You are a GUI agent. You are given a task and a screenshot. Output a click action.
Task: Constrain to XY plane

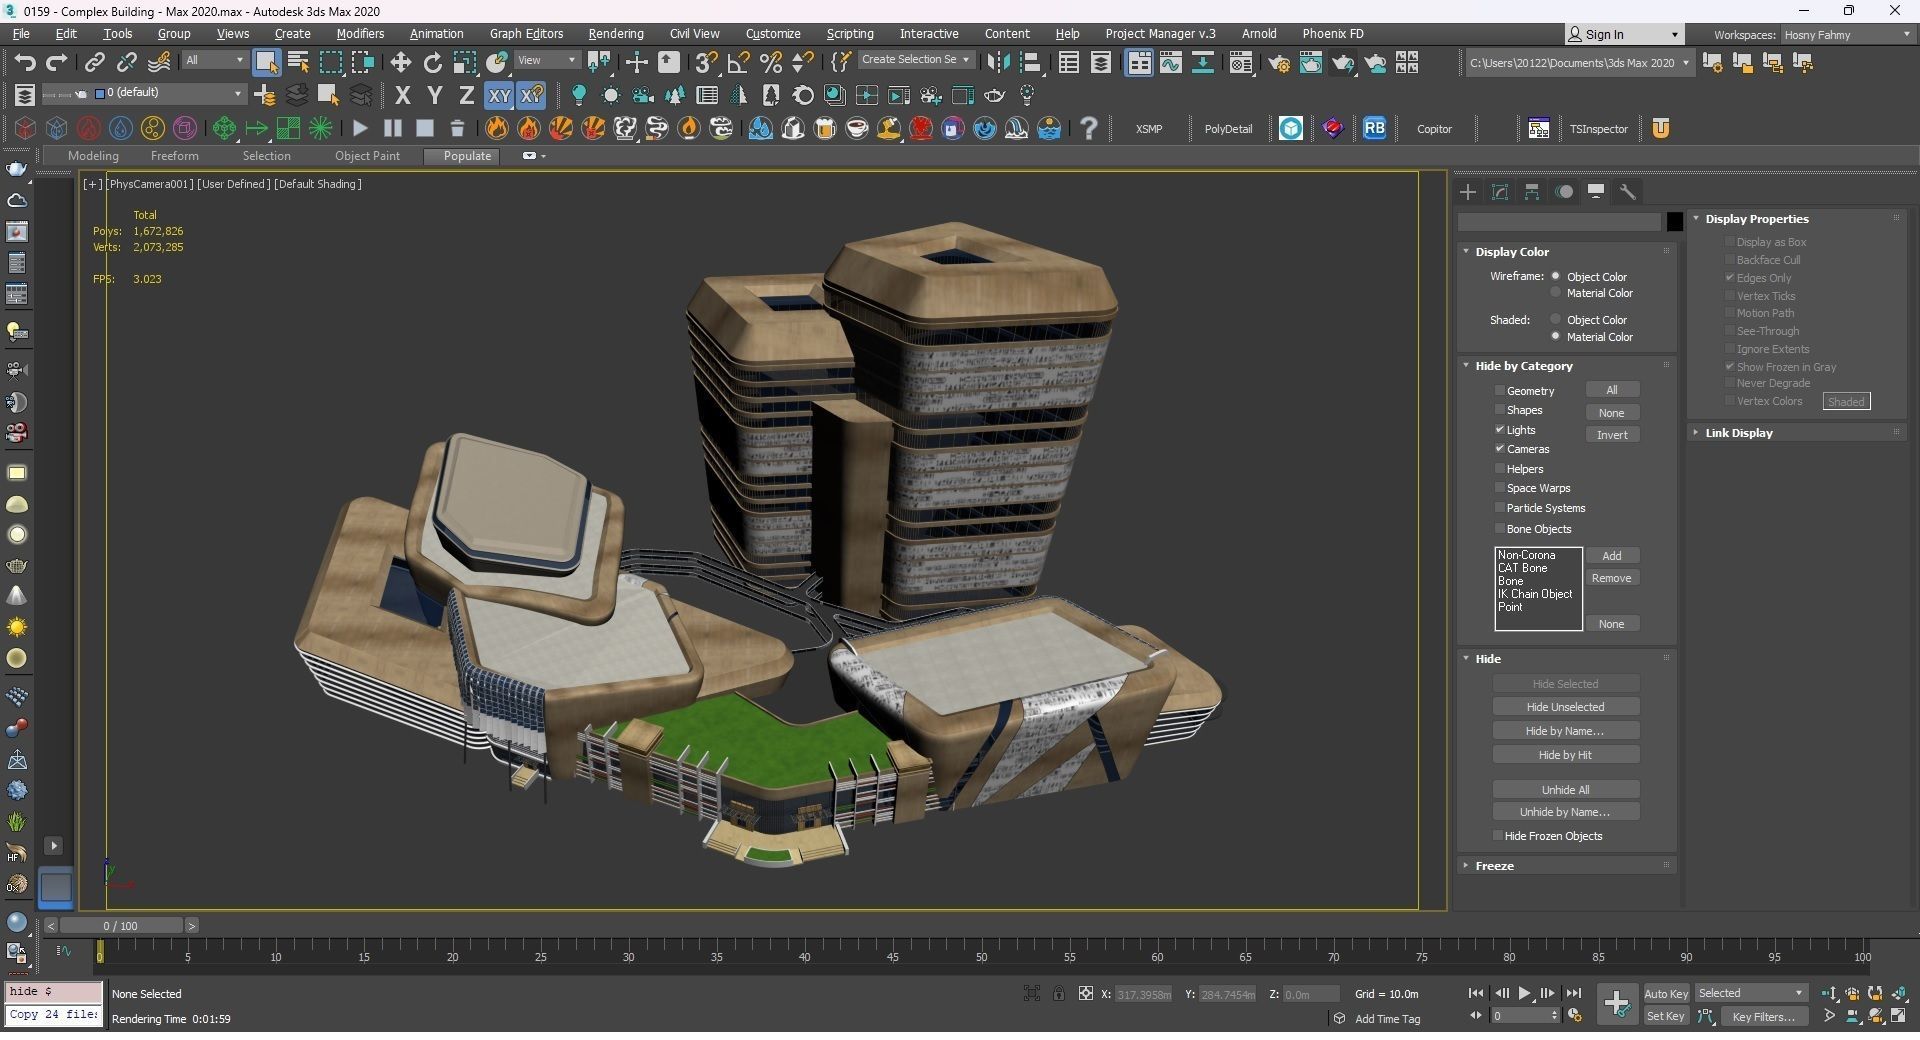499,96
